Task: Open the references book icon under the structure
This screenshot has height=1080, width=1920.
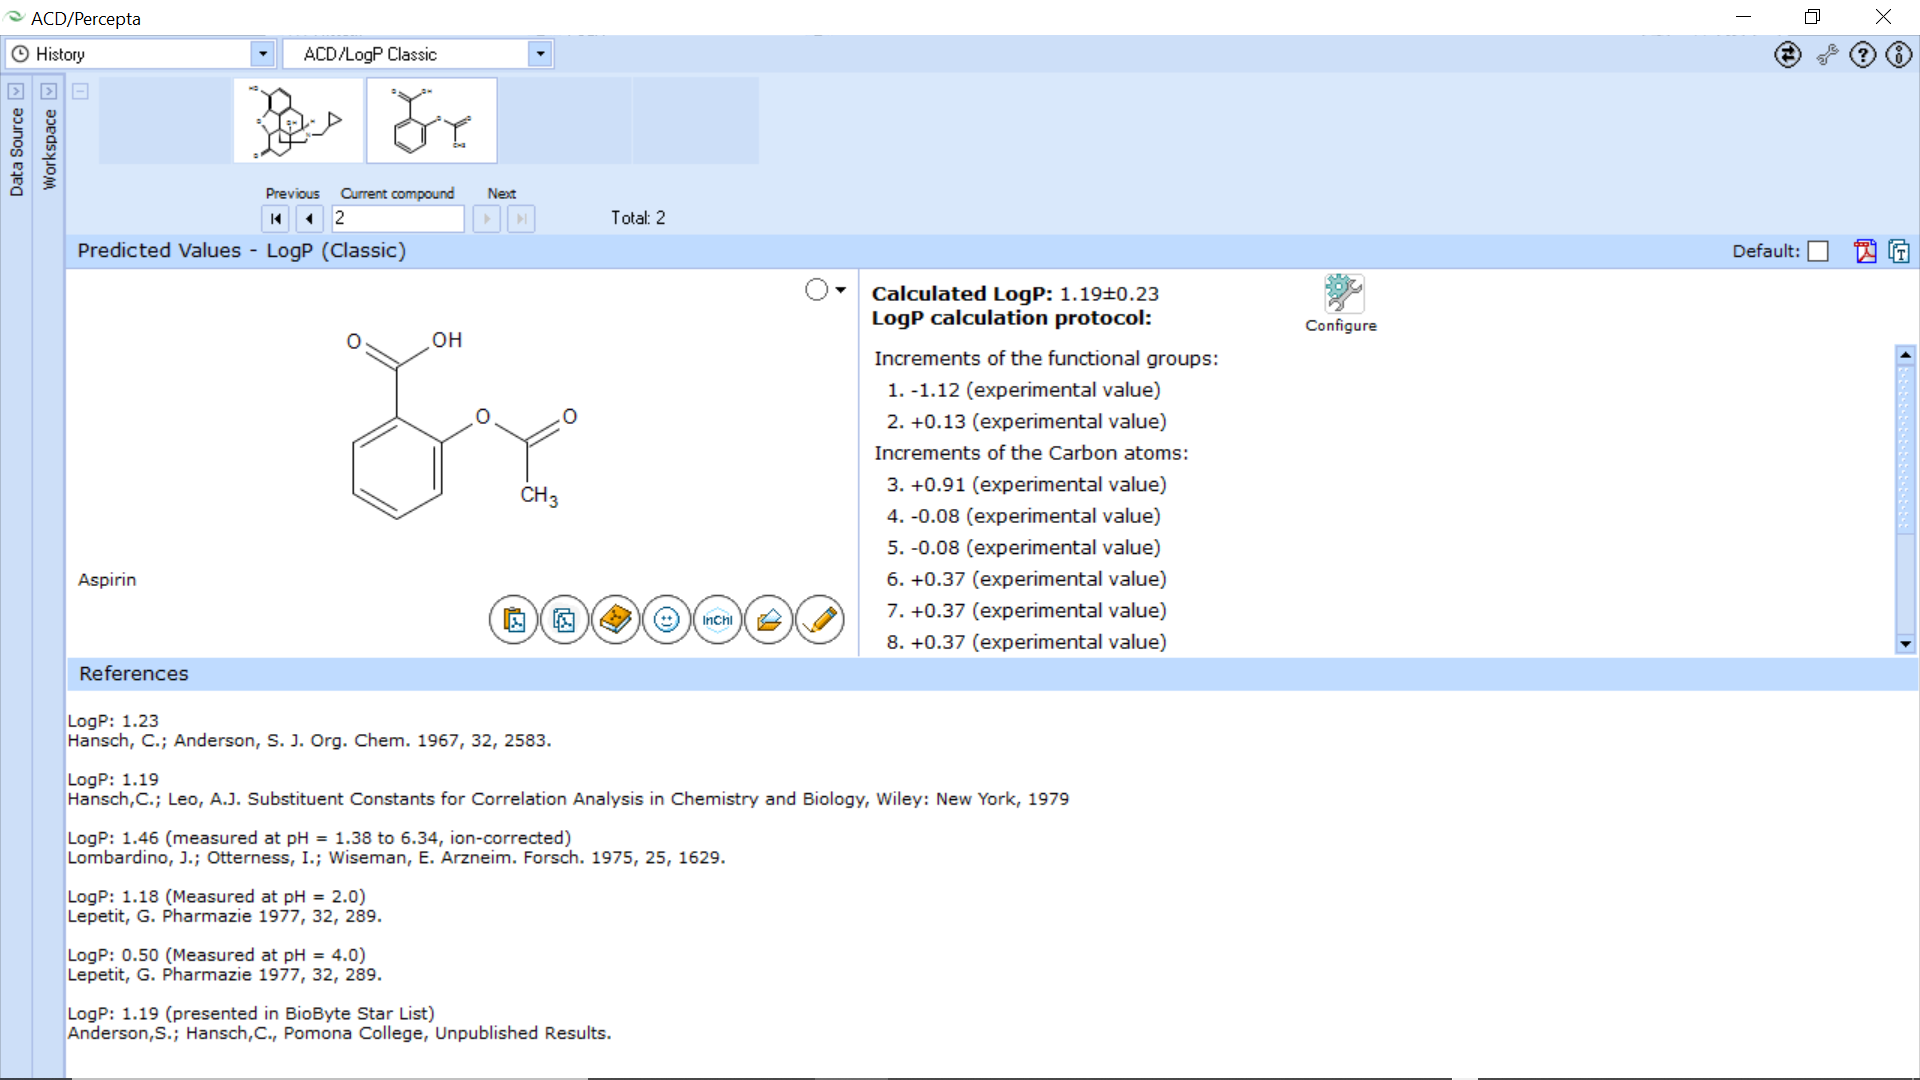Action: coord(616,619)
